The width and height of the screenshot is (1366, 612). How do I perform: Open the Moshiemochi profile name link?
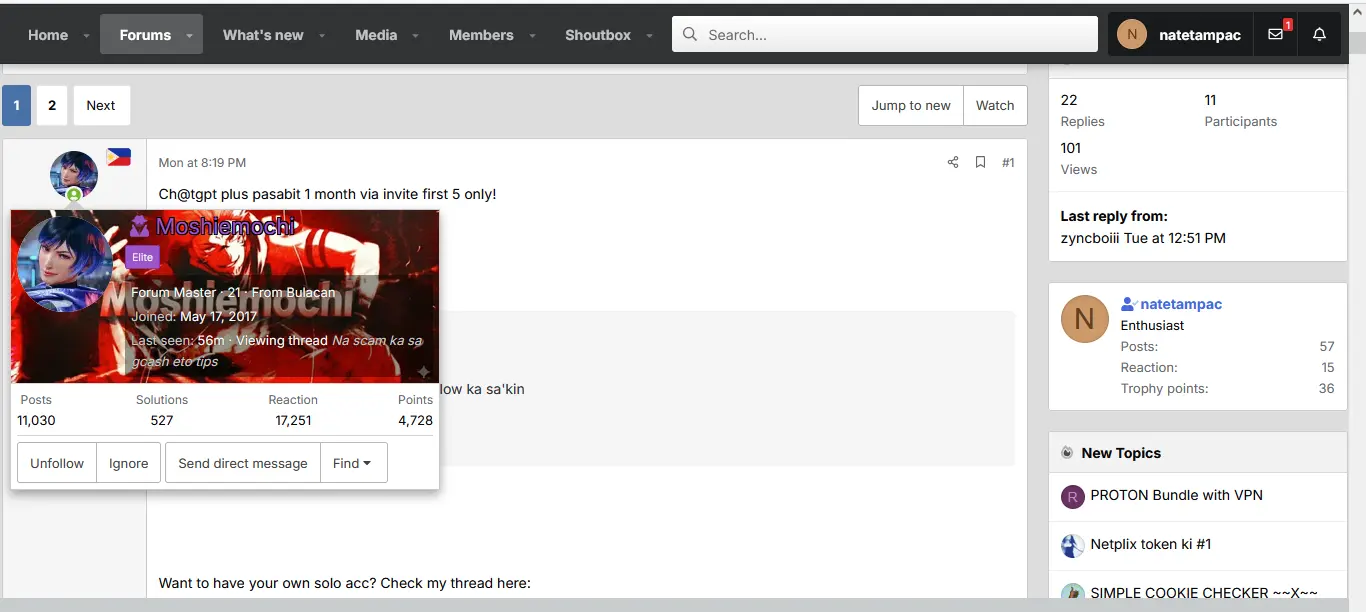coord(225,227)
